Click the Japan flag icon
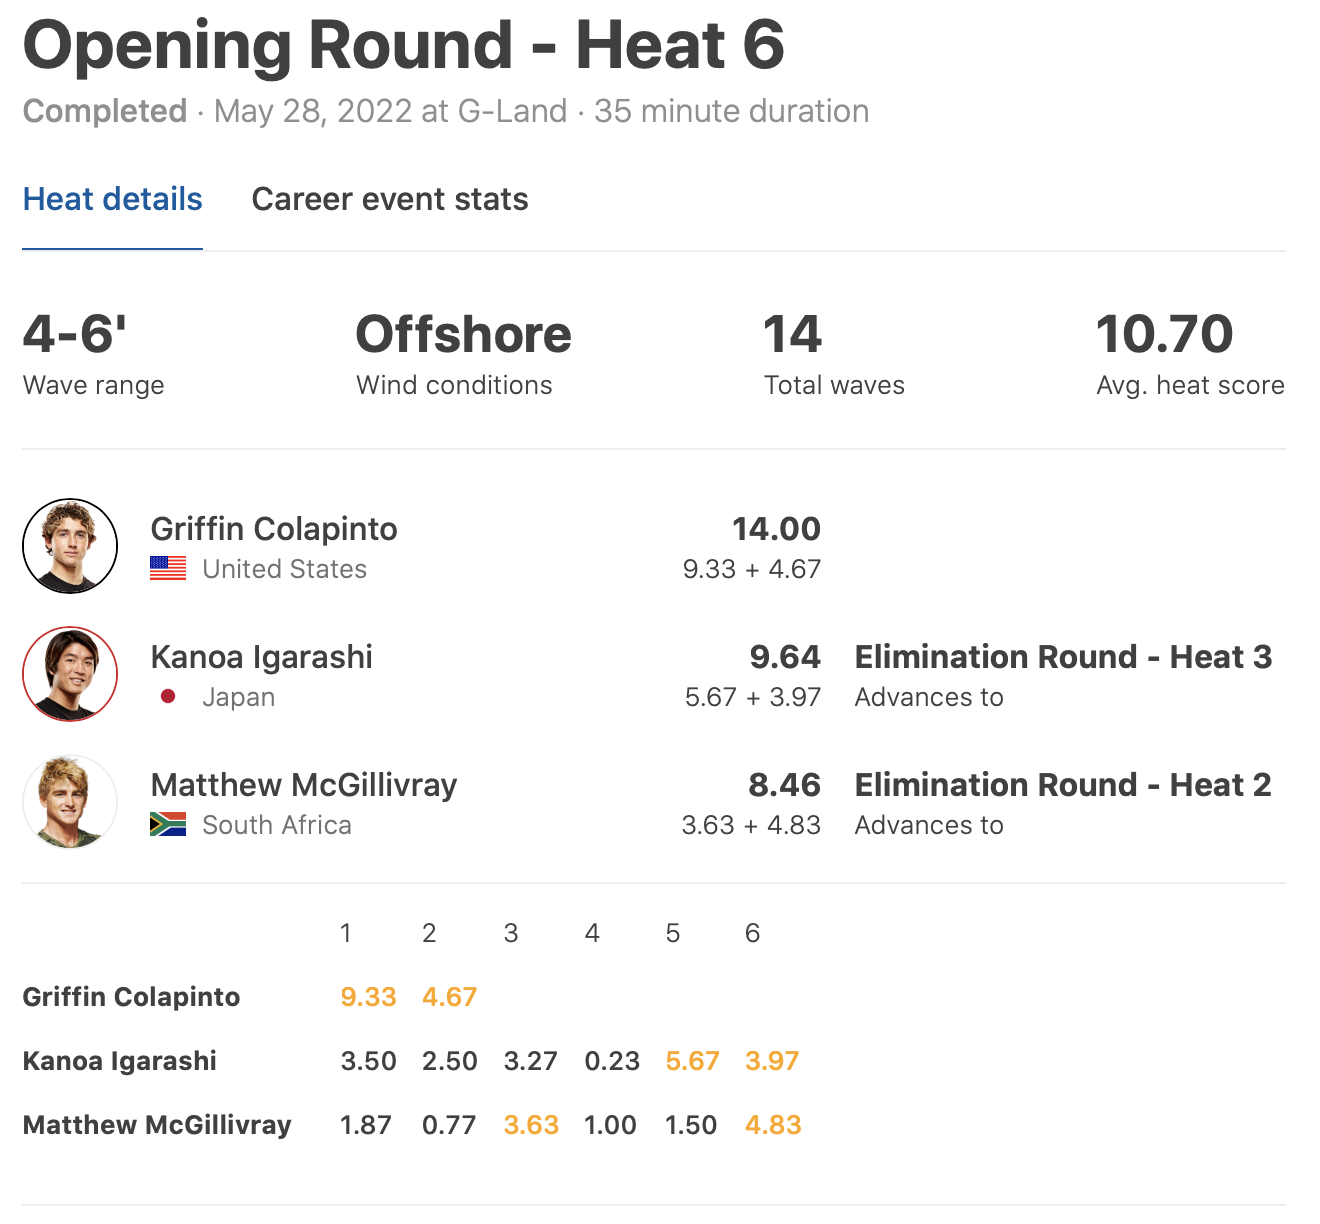The image size is (1320, 1224). (x=168, y=696)
